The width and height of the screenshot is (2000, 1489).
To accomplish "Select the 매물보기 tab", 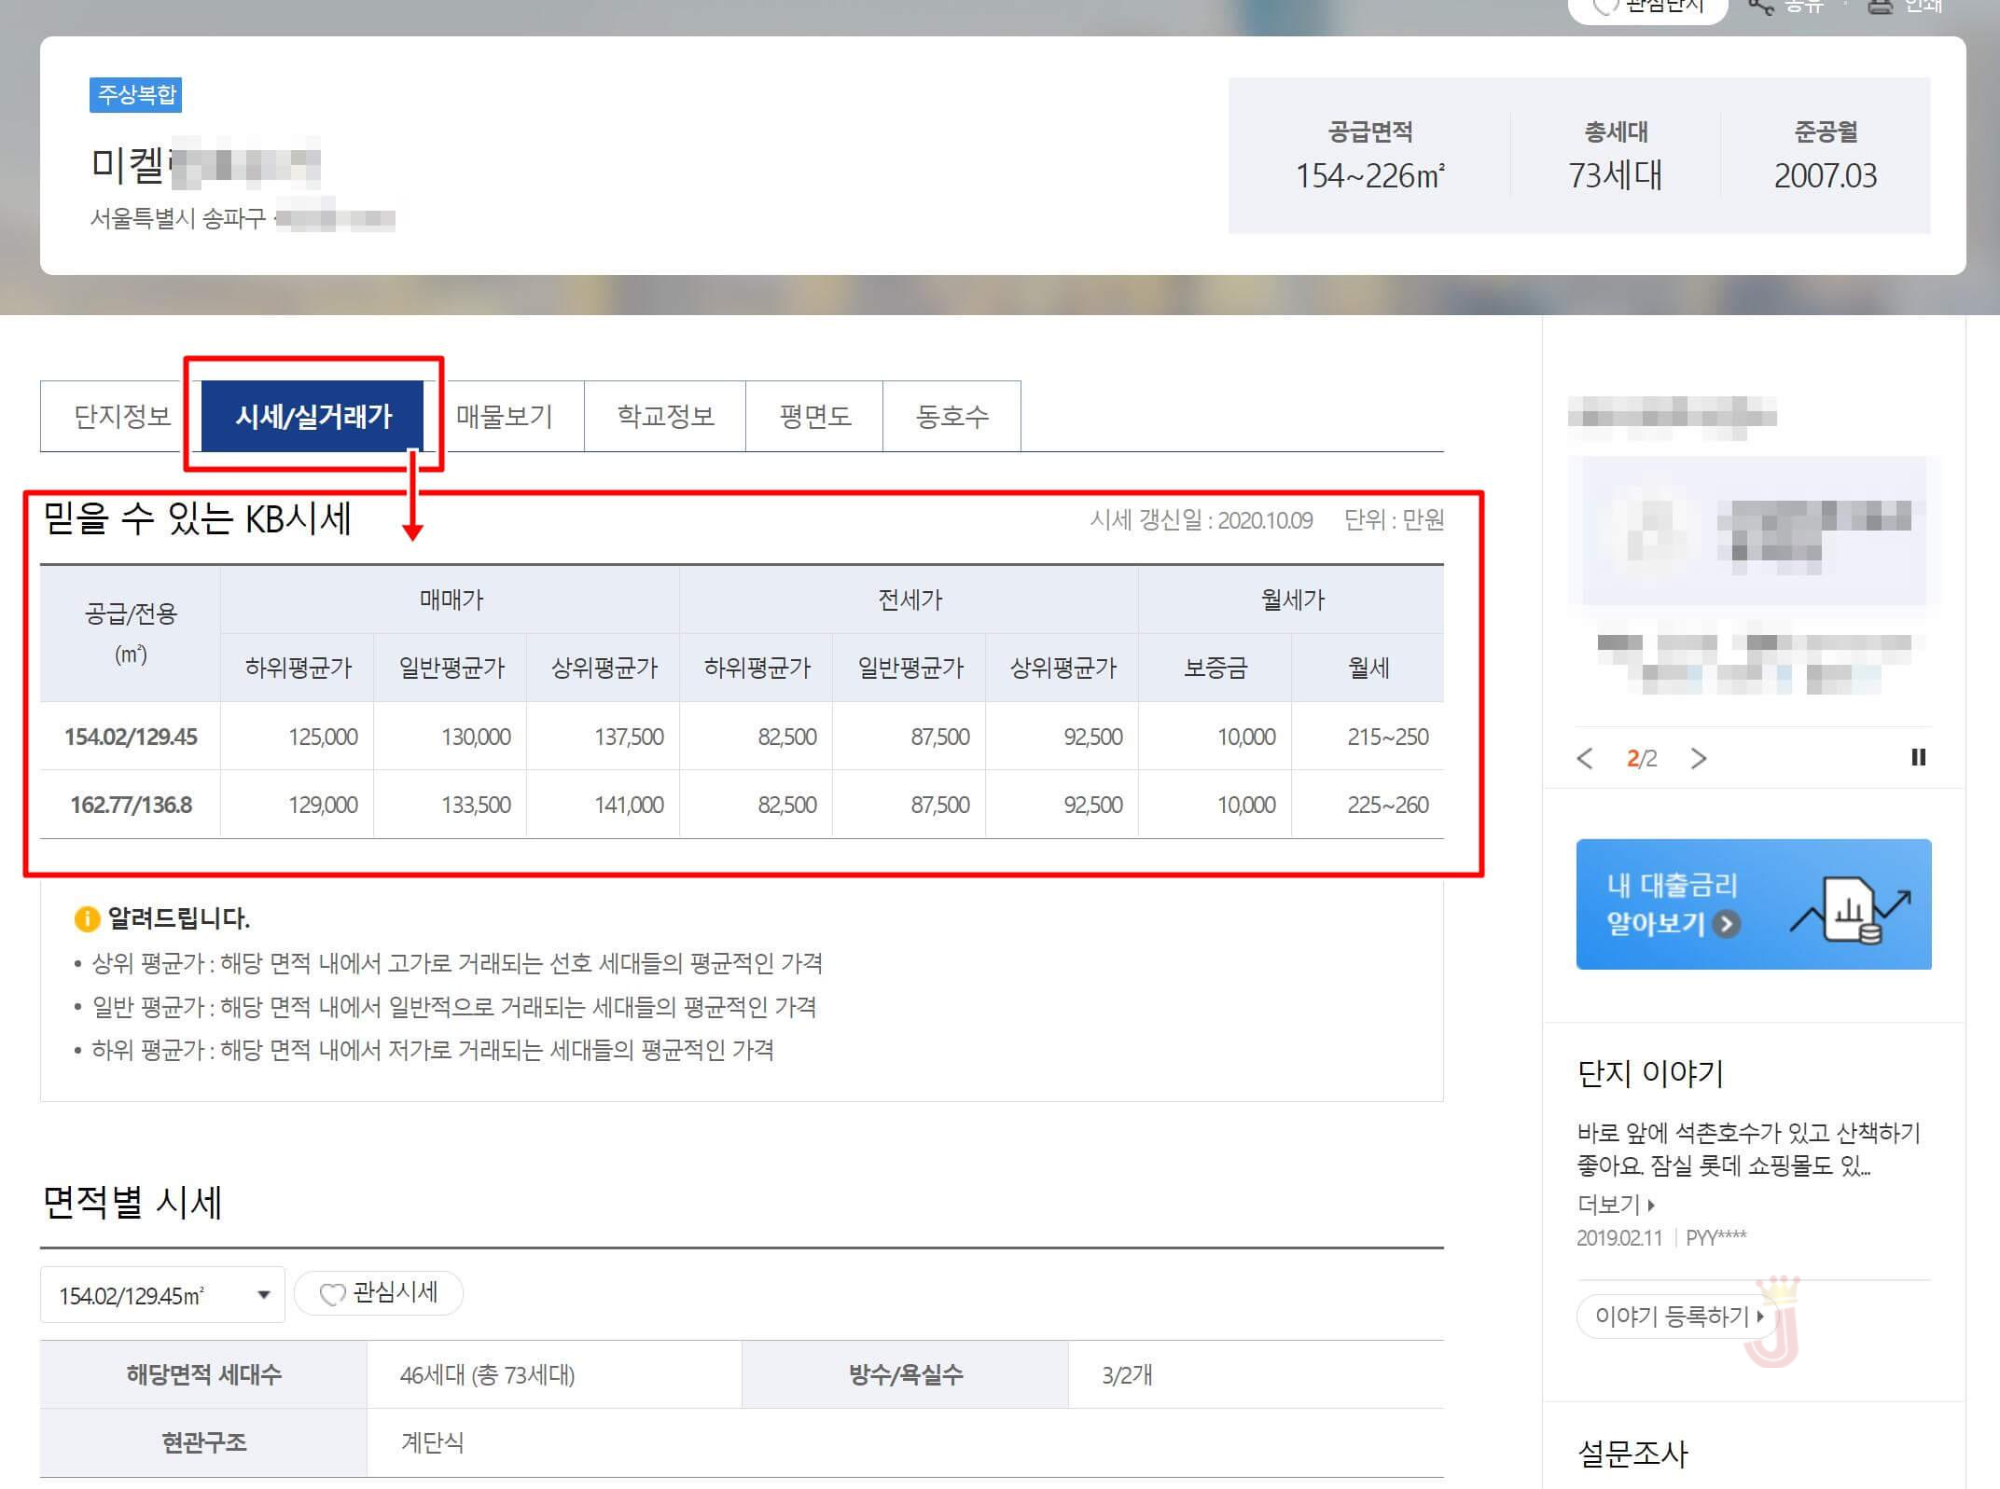I will [505, 416].
